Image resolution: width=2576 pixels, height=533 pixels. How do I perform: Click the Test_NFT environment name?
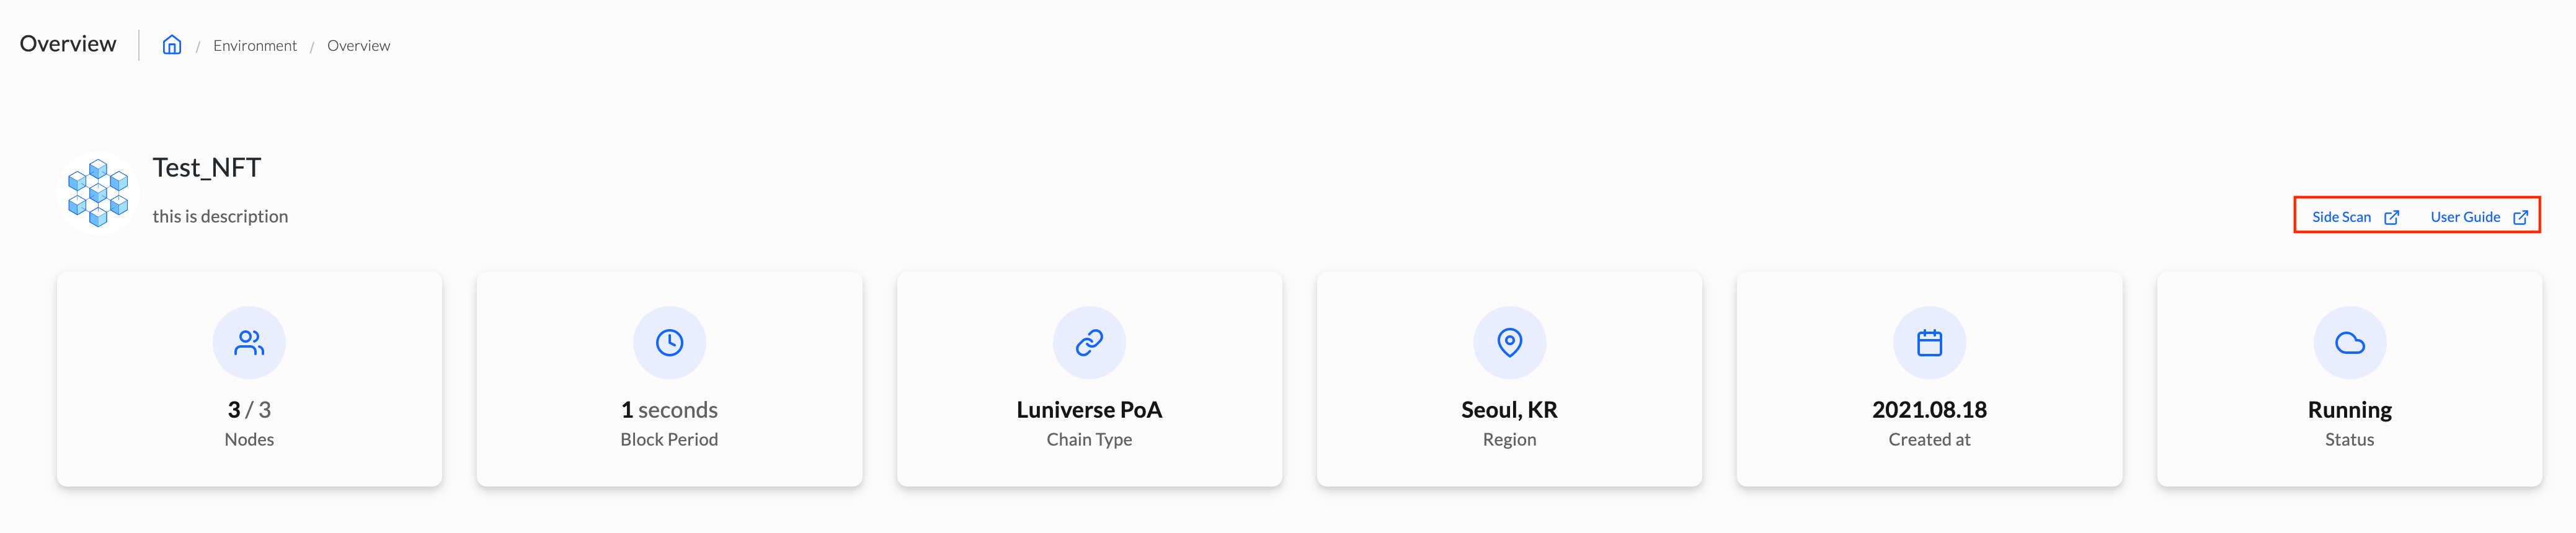pos(207,168)
